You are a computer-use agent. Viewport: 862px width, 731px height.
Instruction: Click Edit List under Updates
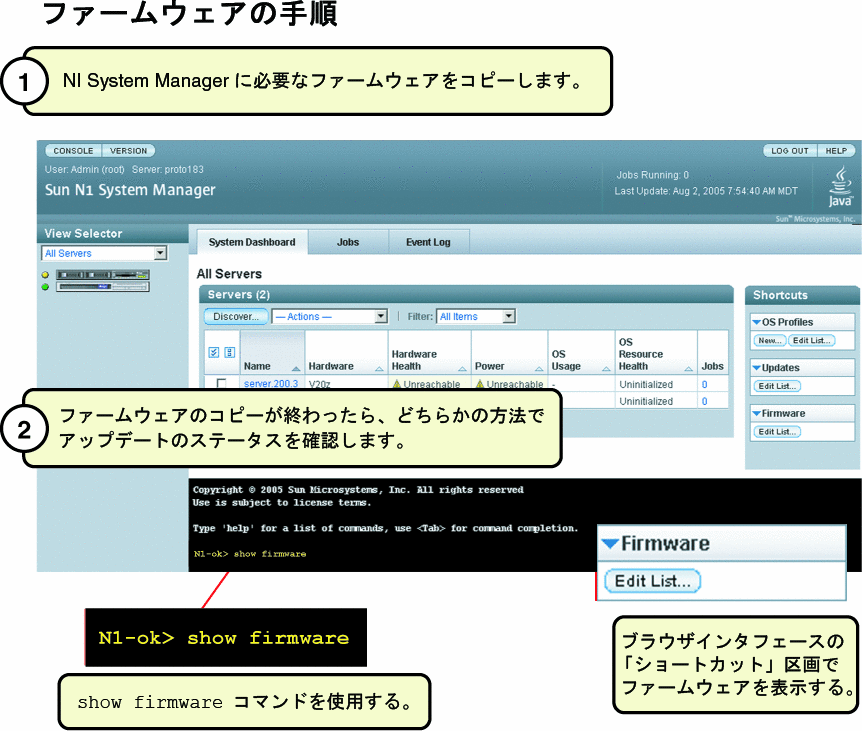point(777,386)
